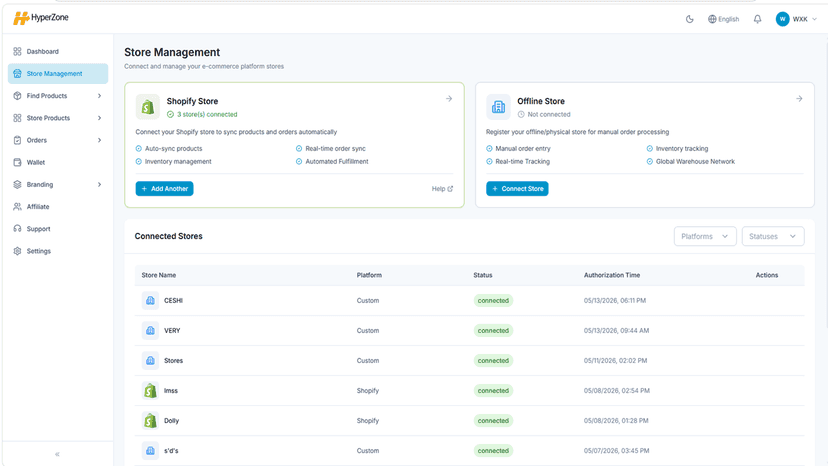Open Shopify Help link
Image resolution: width=828 pixels, height=466 pixels.
pyautogui.click(x=443, y=189)
